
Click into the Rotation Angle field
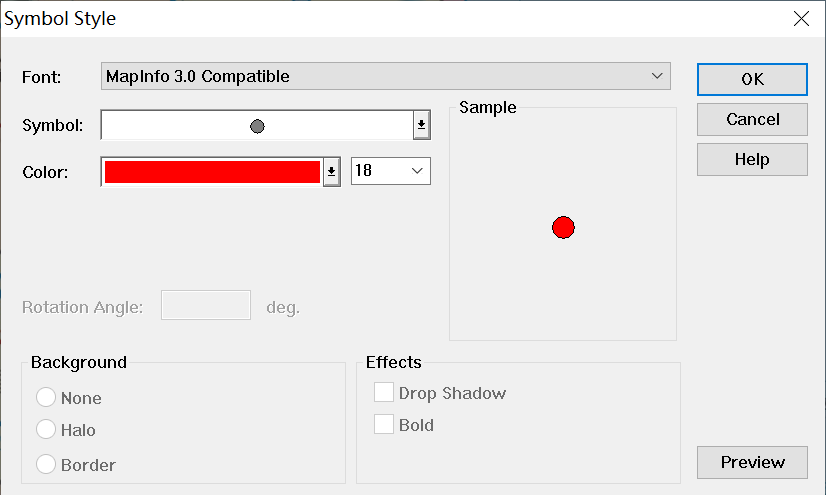(206, 306)
